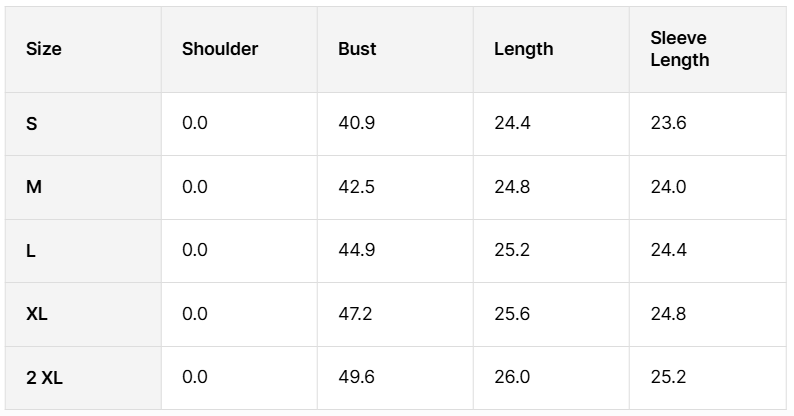Select the 42.5 bust measurement cell
Screen dimensions: 794x416
(x=356, y=187)
